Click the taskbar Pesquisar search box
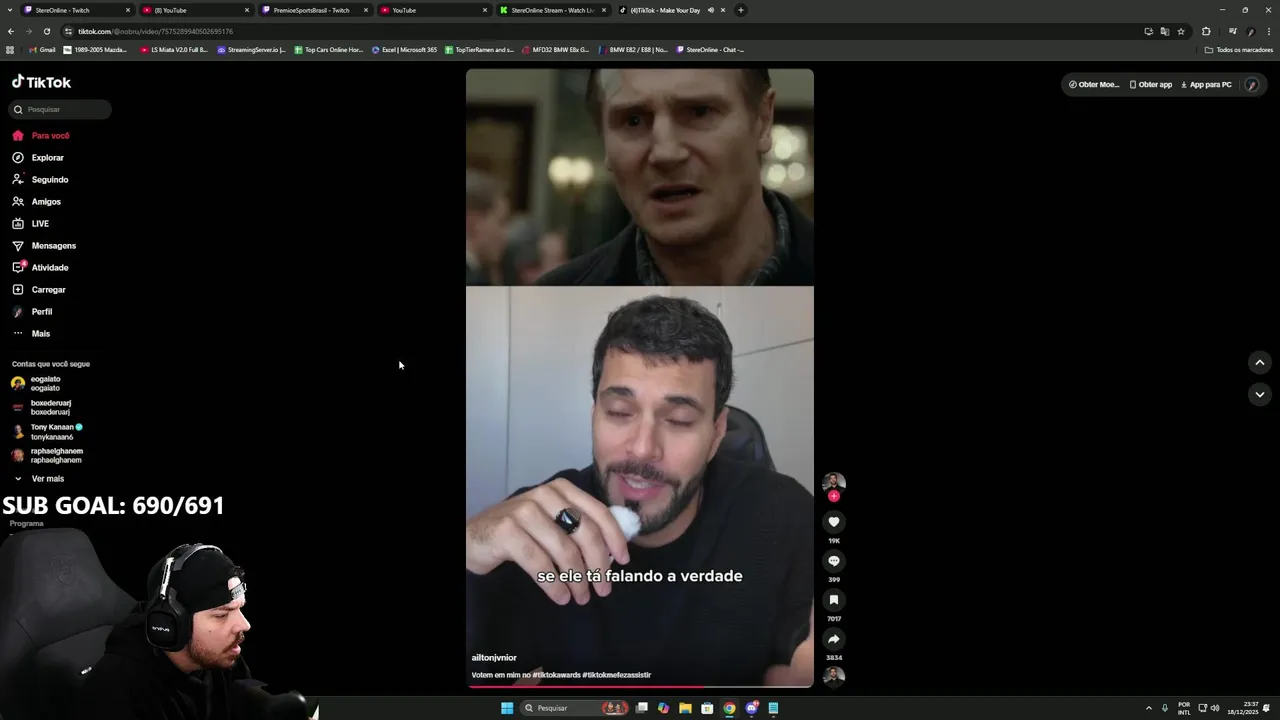The width and height of the screenshot is (1280, 720). pos(574,708)
